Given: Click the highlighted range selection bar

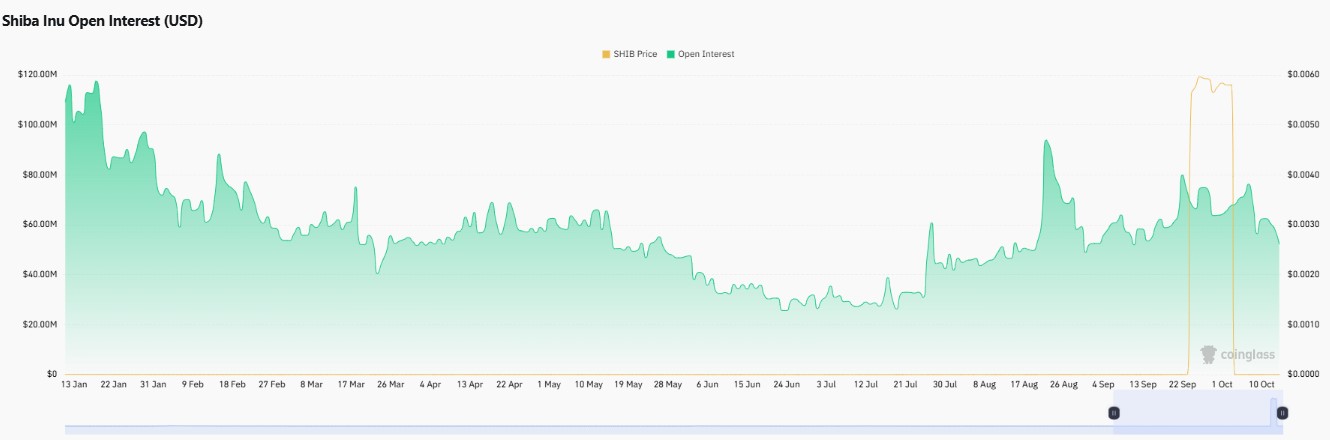Looking at the screenshot, I should pyautogui.click(x=1198, y=412).
